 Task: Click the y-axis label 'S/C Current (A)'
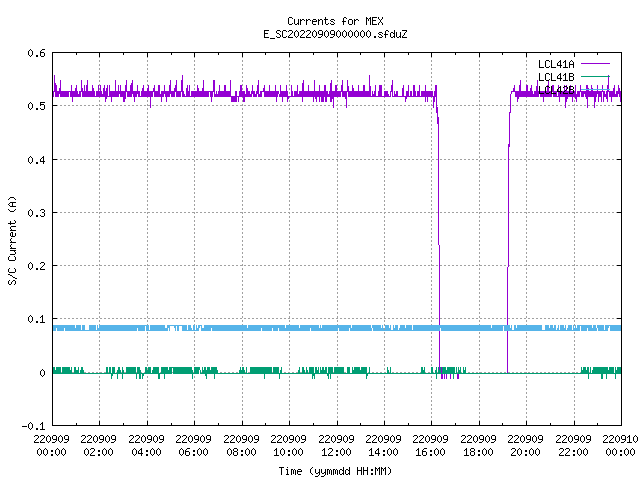click(12, 240)
